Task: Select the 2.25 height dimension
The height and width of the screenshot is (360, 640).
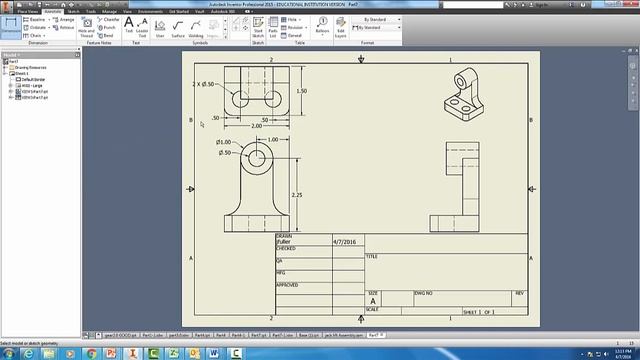Action: (297, 196)
